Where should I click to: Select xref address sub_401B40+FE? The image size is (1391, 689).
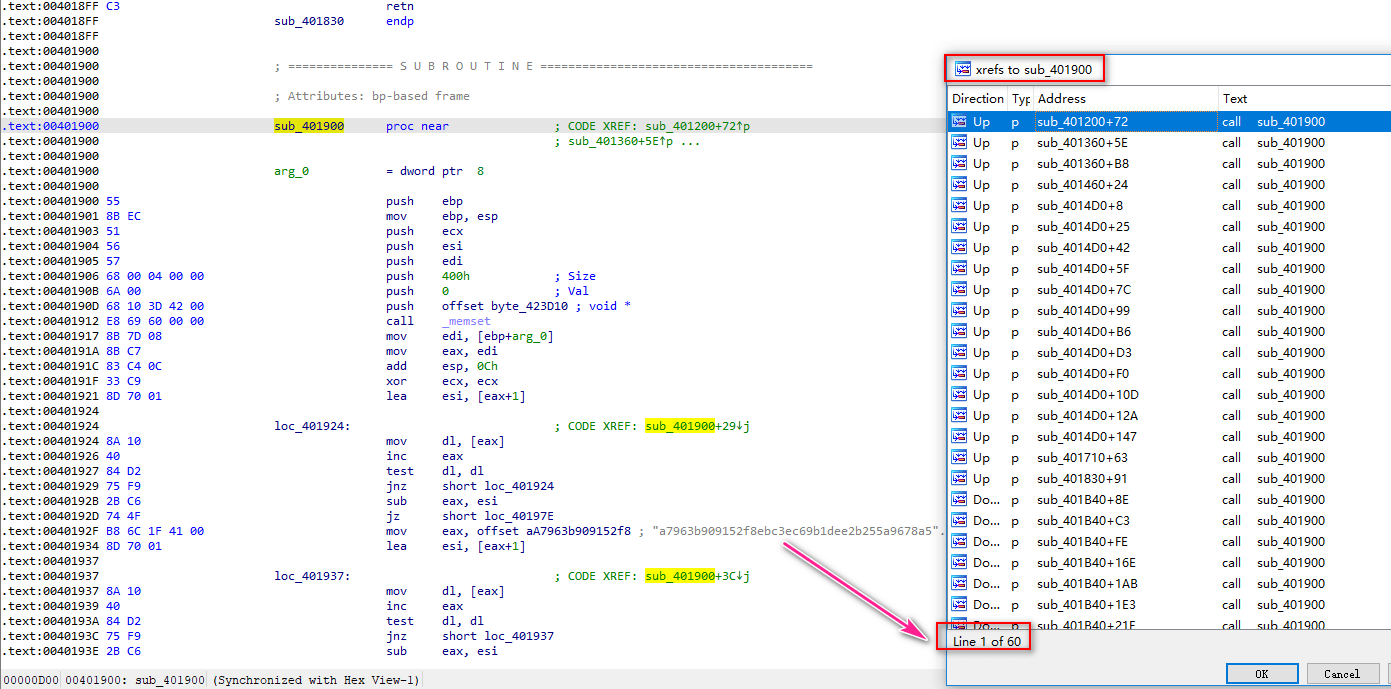pos(1083,541)
